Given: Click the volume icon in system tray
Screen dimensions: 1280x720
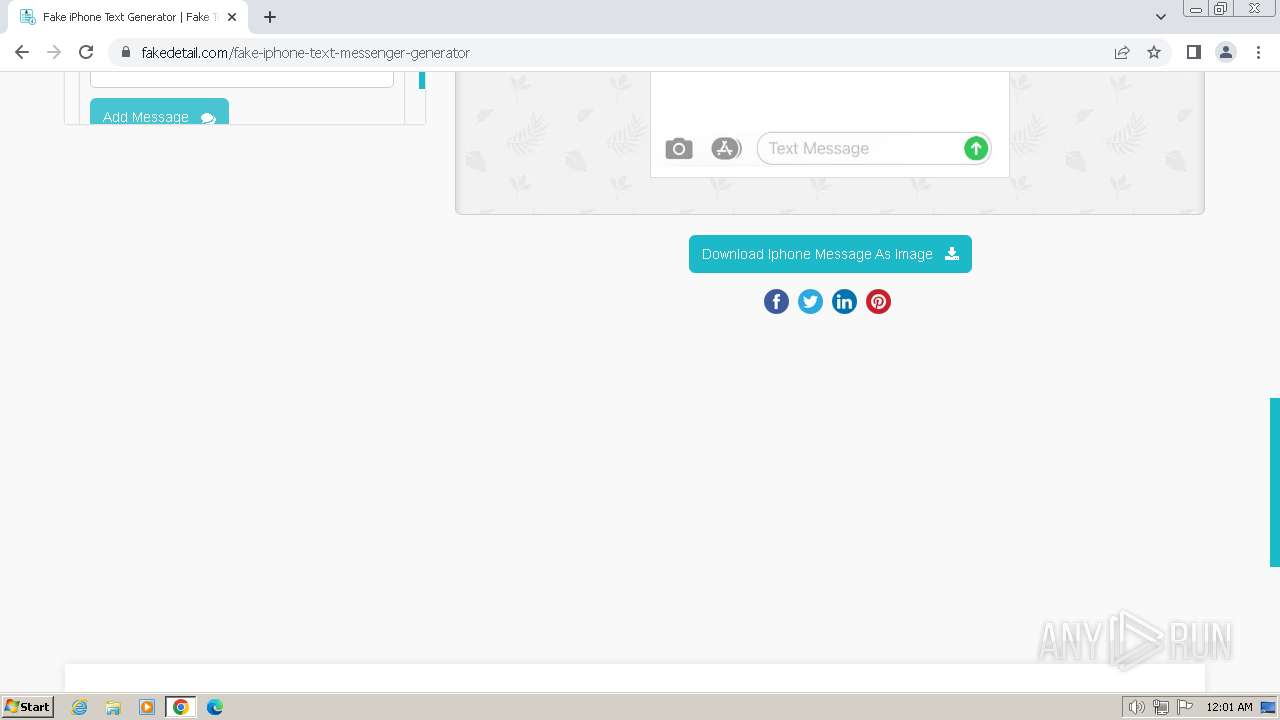Looking at the screenshot, I should [x=1137, y=707].
